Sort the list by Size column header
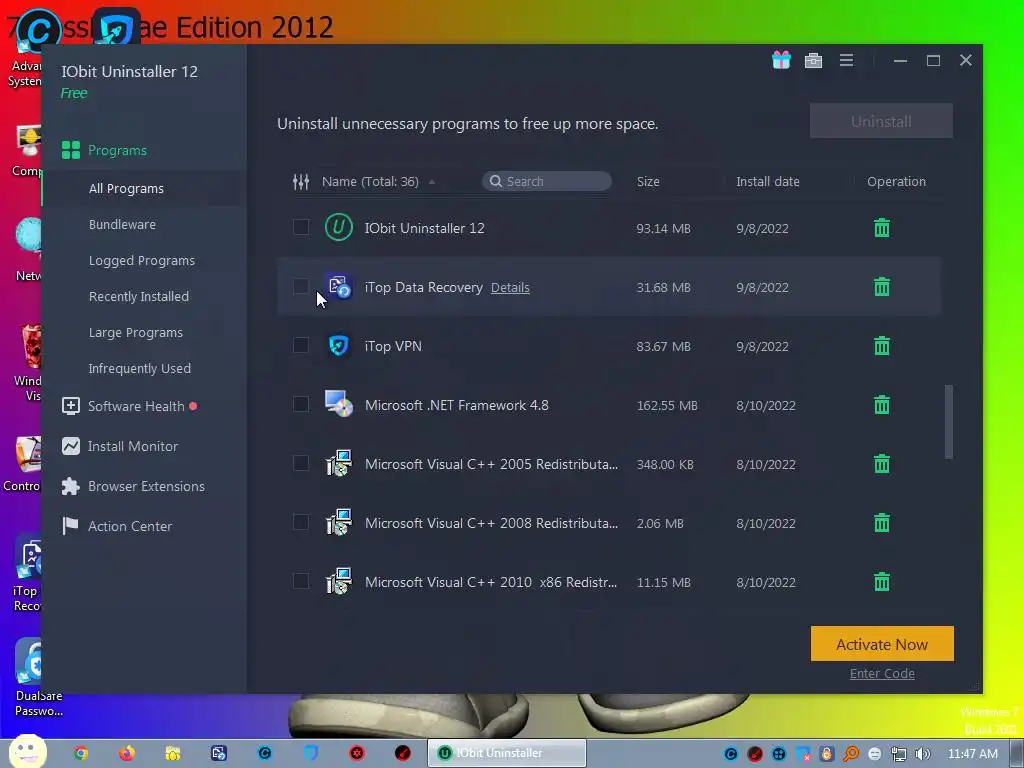The height and width of the screenshot is (768, 1024). click(x=648, y=182)
